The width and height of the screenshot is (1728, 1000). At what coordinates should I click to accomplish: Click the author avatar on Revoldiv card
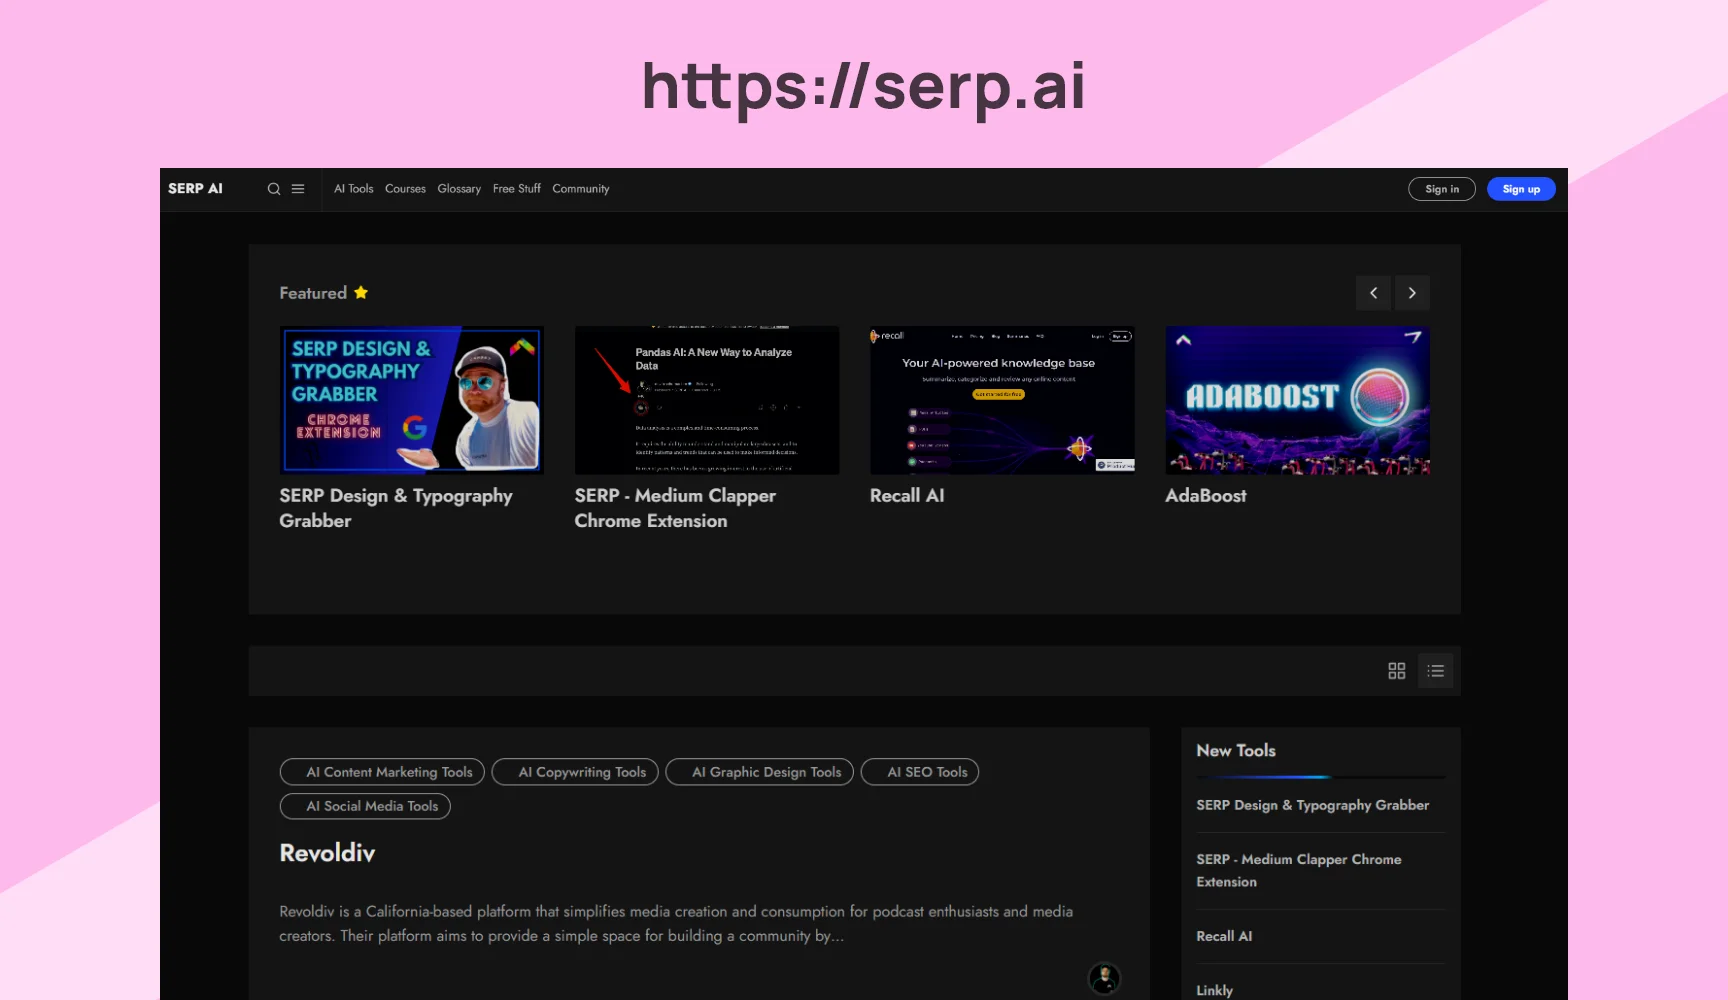[1104, 977]
